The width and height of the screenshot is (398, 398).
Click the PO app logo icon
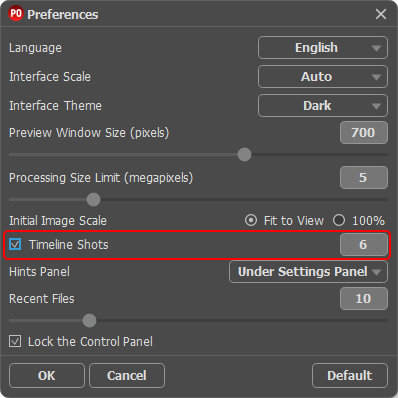pos(16,14)
